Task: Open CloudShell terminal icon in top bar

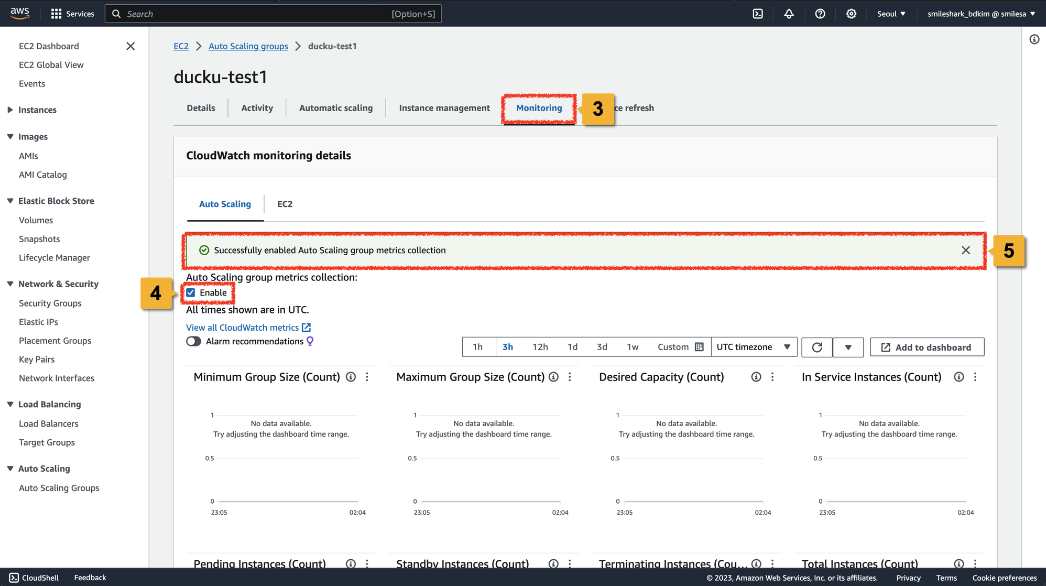Action: 758,14
